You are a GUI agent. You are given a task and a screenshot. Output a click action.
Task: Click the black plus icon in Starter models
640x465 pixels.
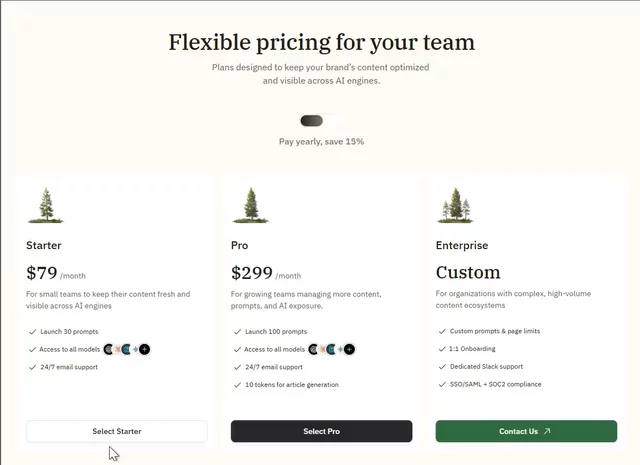144,349
